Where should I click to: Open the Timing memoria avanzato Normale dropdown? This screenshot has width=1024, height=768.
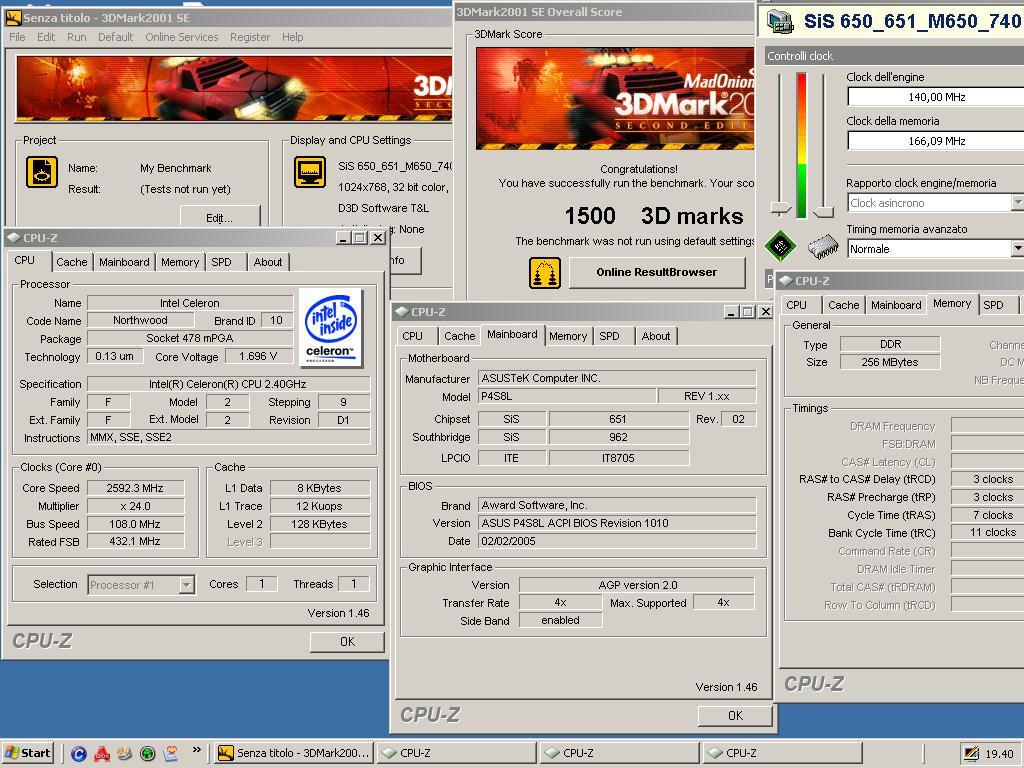1017,249
